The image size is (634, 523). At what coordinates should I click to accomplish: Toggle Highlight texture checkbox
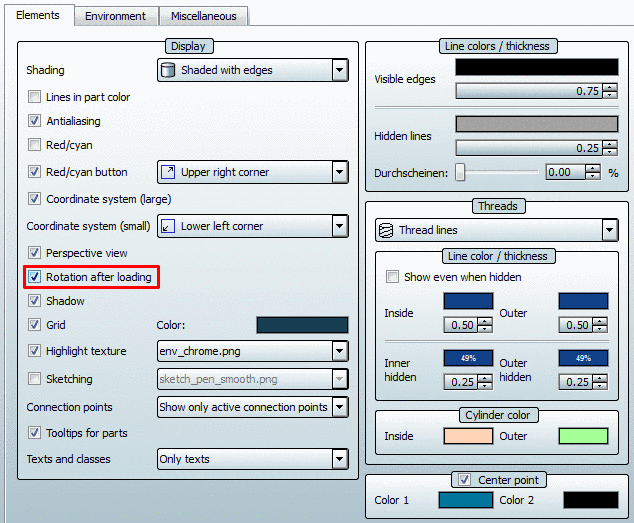point(34,351)
